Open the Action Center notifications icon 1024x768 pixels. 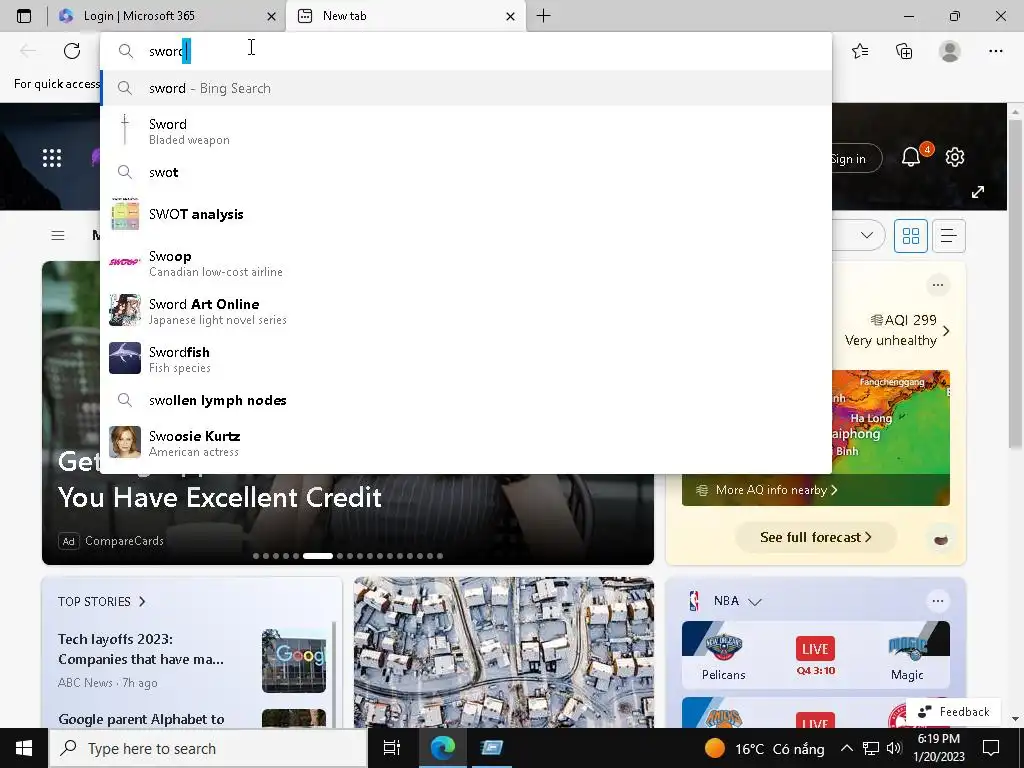pos(991,748)
